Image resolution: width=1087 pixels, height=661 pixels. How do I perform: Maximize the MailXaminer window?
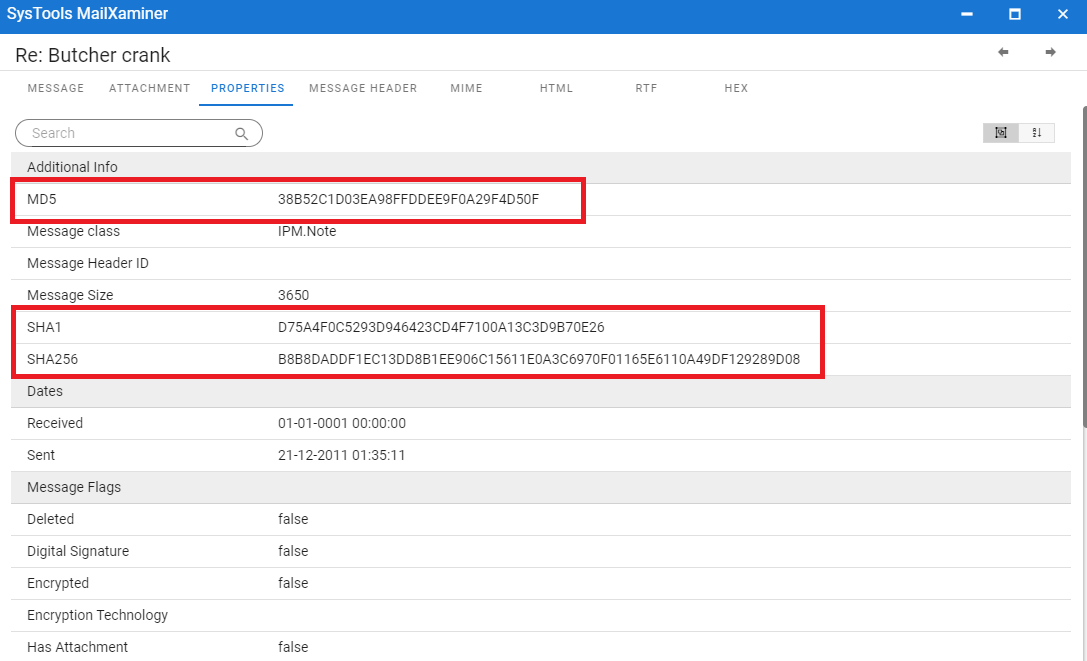1015,14
